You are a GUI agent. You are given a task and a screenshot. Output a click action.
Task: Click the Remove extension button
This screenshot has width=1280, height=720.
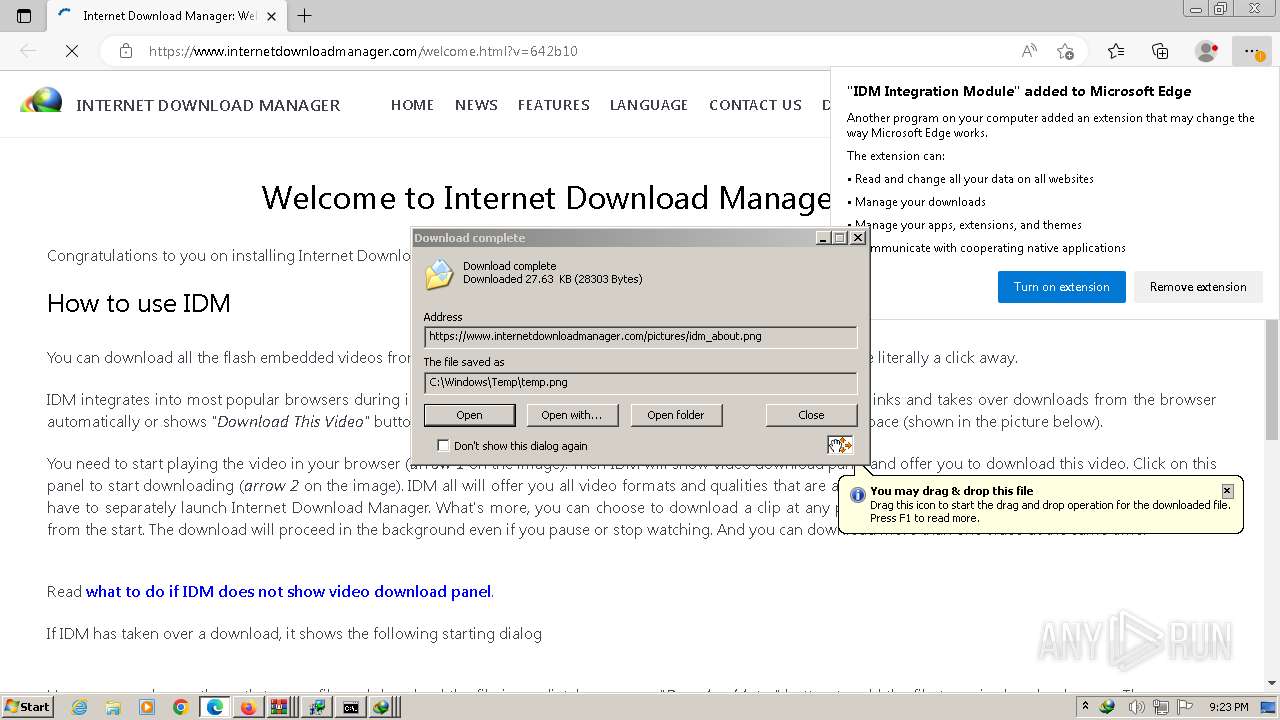pyautogui.click(x=1198, y=287)
